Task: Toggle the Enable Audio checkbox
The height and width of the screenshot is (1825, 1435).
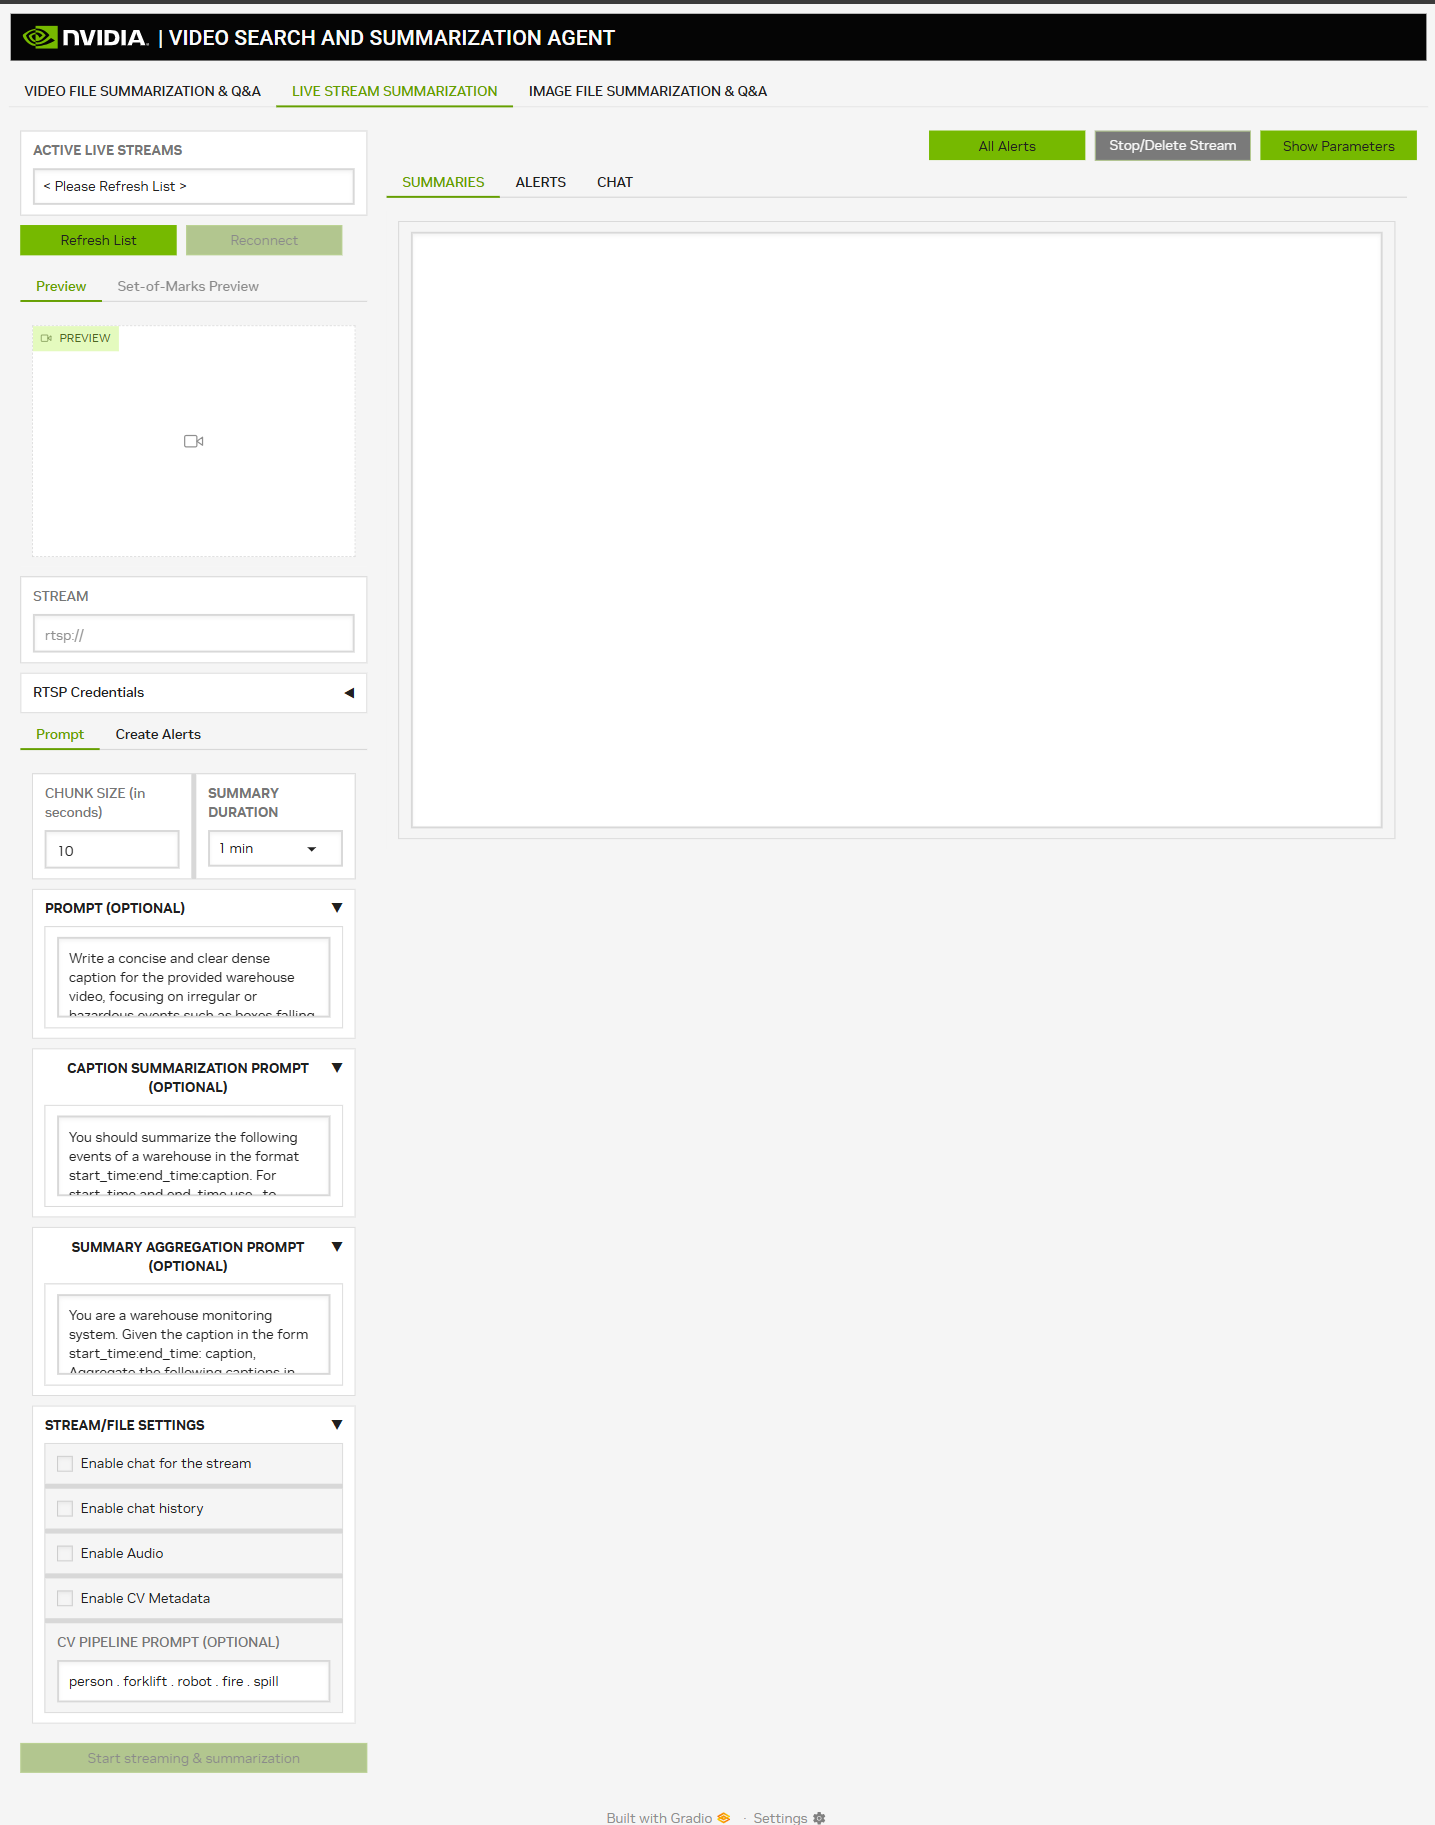Action: pos(65,1553)
